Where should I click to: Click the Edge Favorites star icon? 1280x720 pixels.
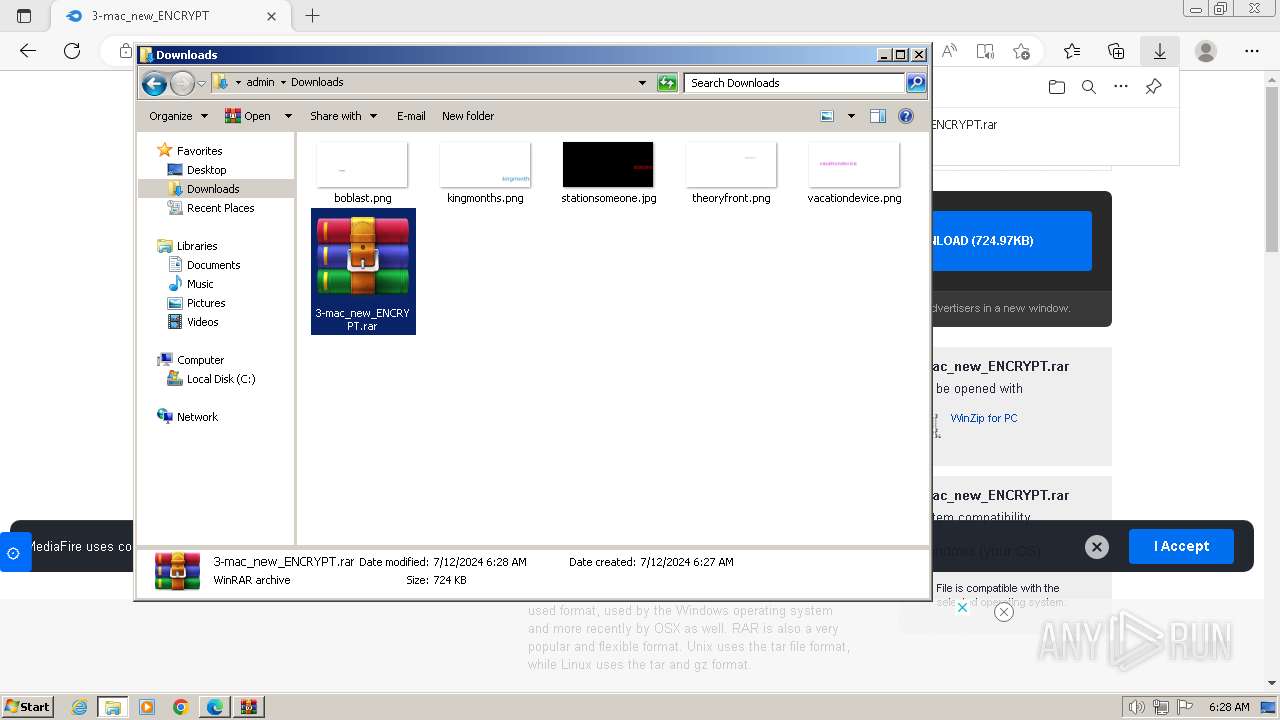coord(1072,51)
